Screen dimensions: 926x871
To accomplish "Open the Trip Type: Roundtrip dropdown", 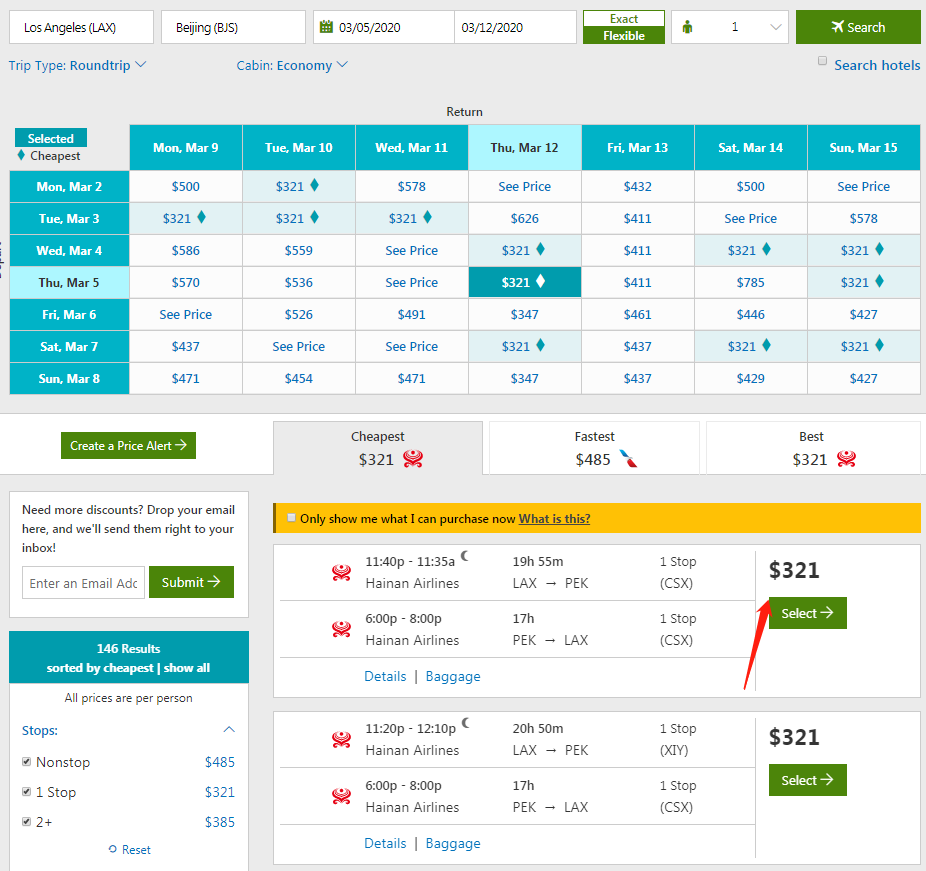I will 77,65.
